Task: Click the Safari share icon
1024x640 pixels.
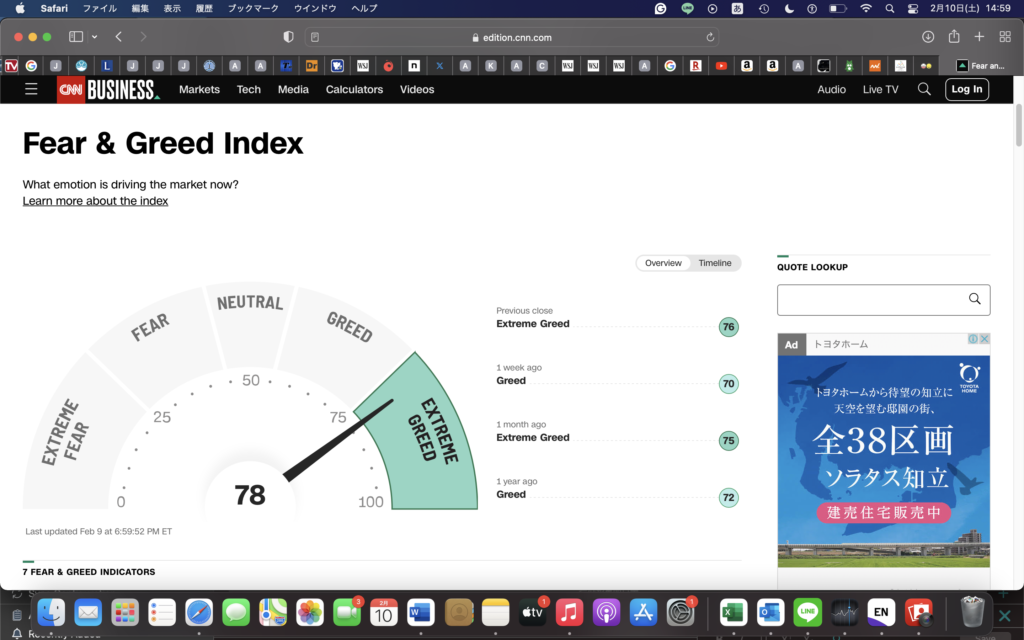Action: [x=954, y=37]
